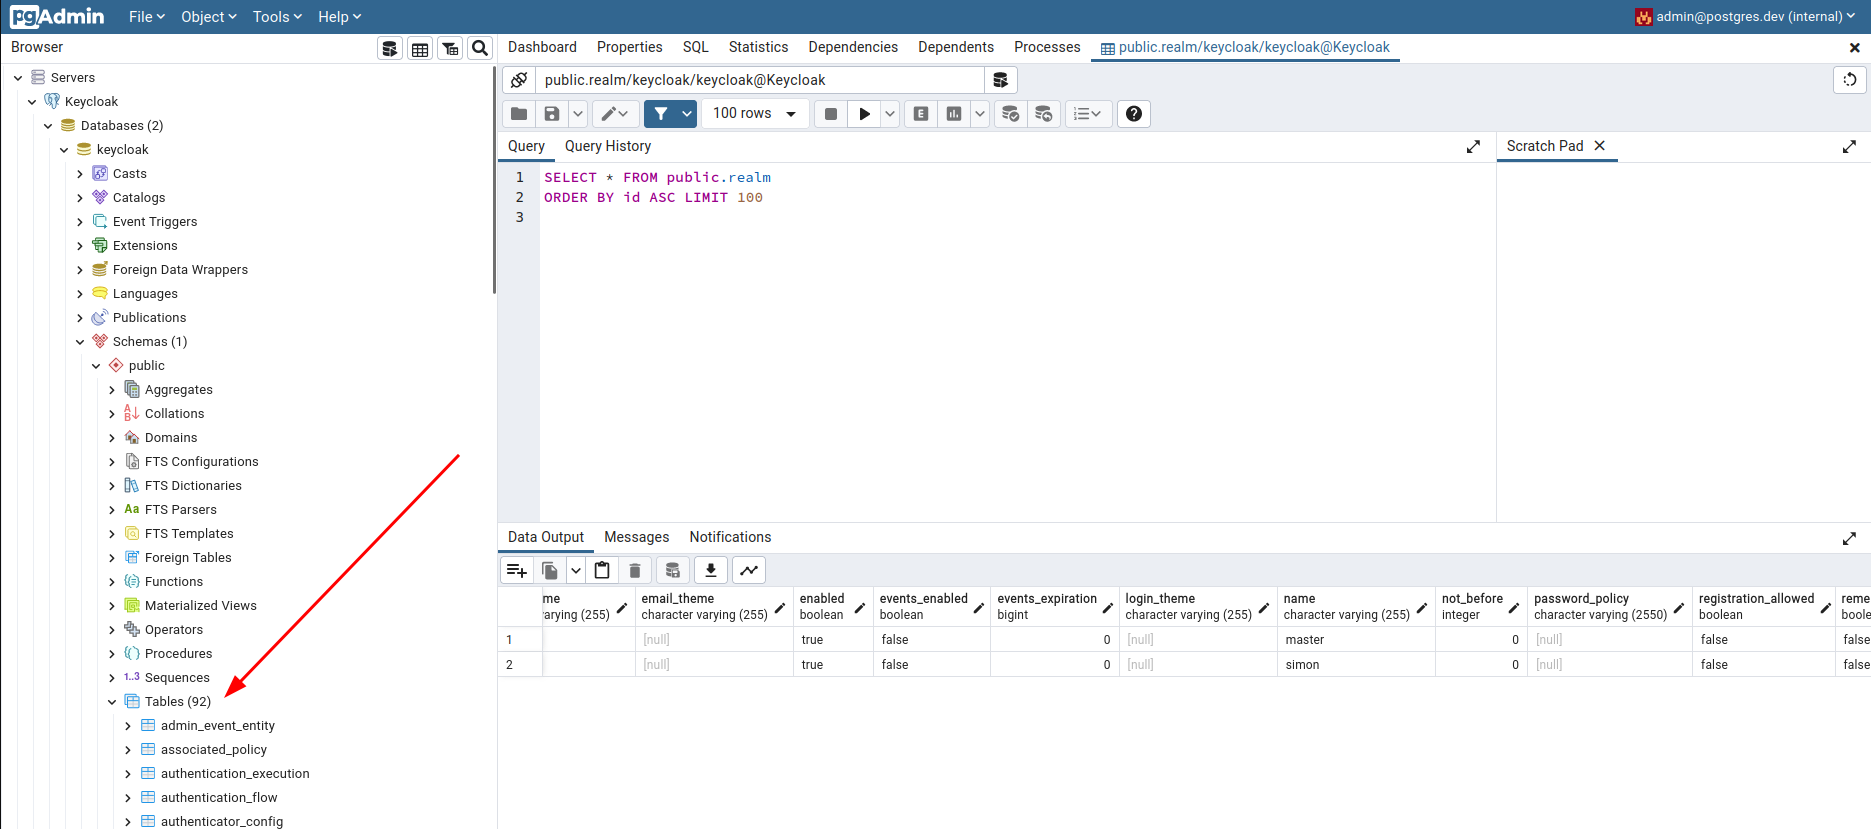Image resolution: width=1871 pixels, height=829 pixels.
Task: Expand the query editor with maximize arrows
Action: coord(1473,147)
